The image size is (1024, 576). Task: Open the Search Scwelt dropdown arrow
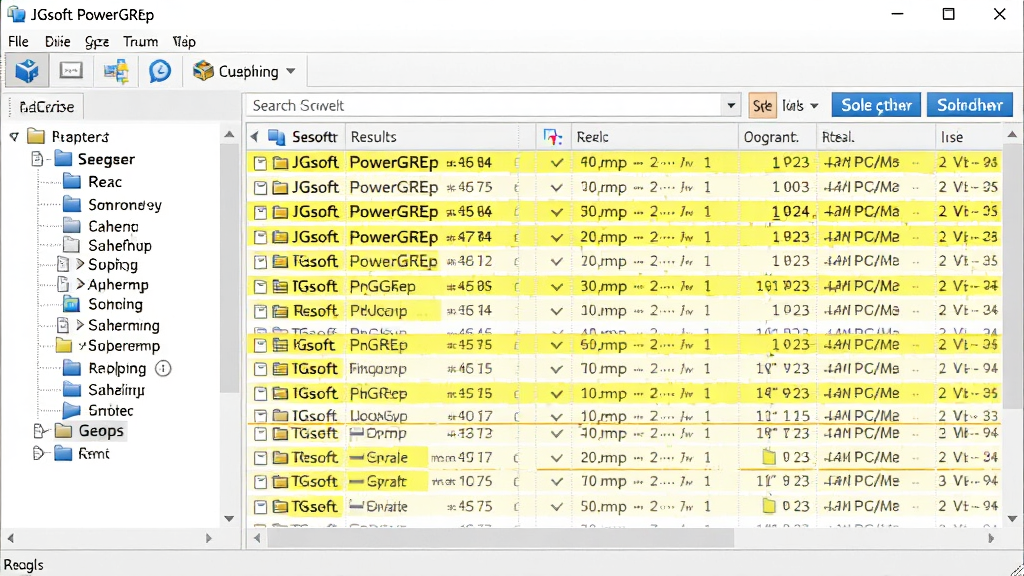[731, 105]
